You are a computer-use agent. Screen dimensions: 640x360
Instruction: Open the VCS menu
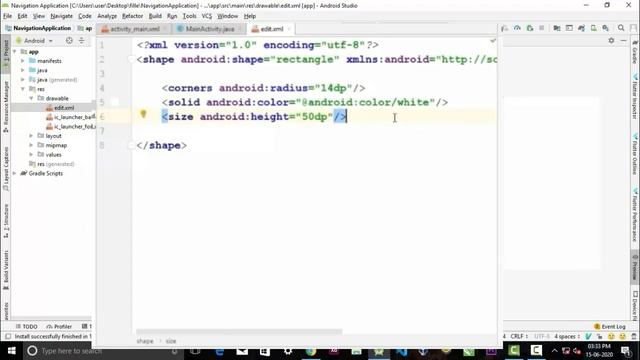207,16
